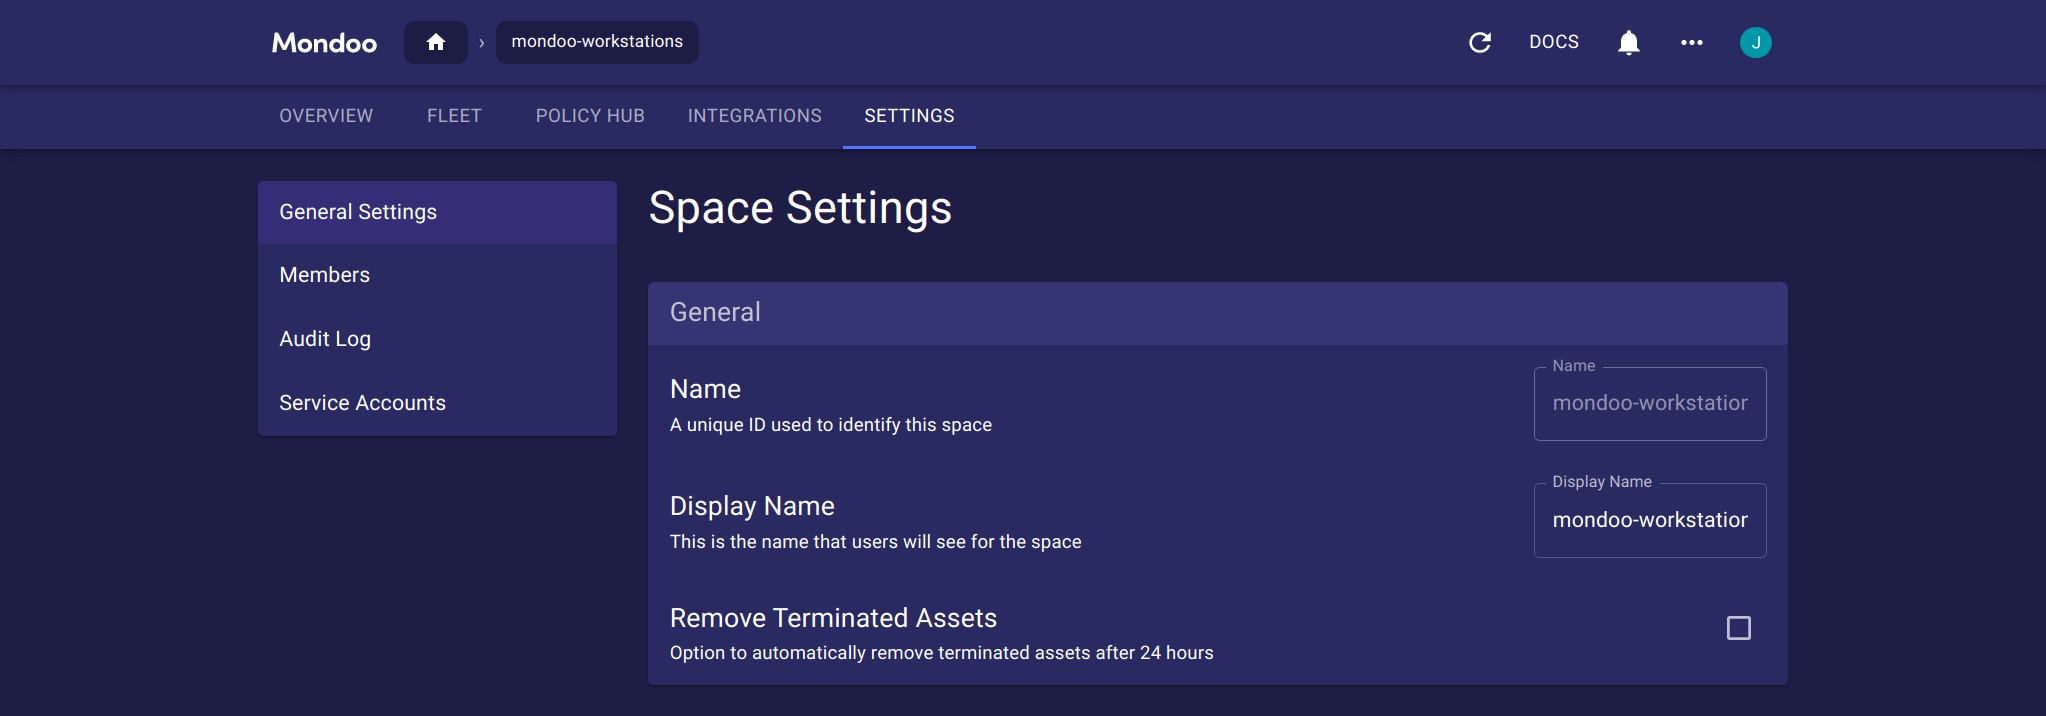Open notifications bell
Image resolution: width=2046 pixels, height=716 pixels.
point(1628,42)
